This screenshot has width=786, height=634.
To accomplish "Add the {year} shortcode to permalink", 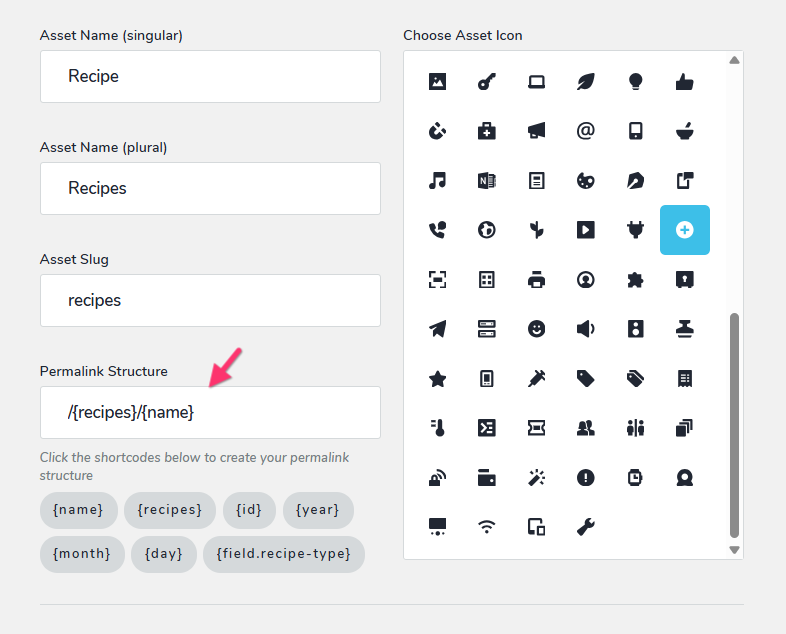I will coord(318,510).
